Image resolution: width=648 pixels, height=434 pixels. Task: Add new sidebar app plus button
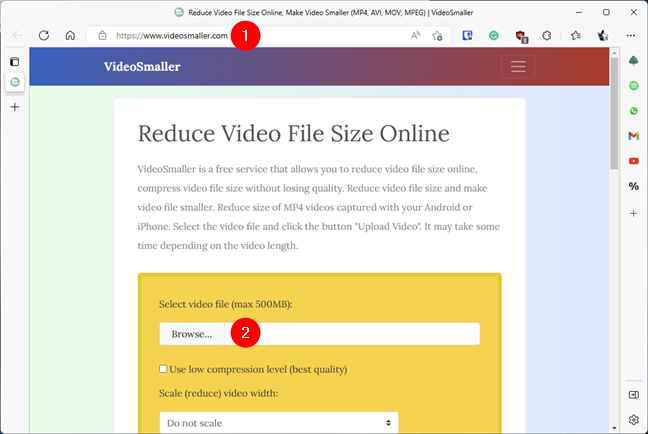[x=634, y=213]
